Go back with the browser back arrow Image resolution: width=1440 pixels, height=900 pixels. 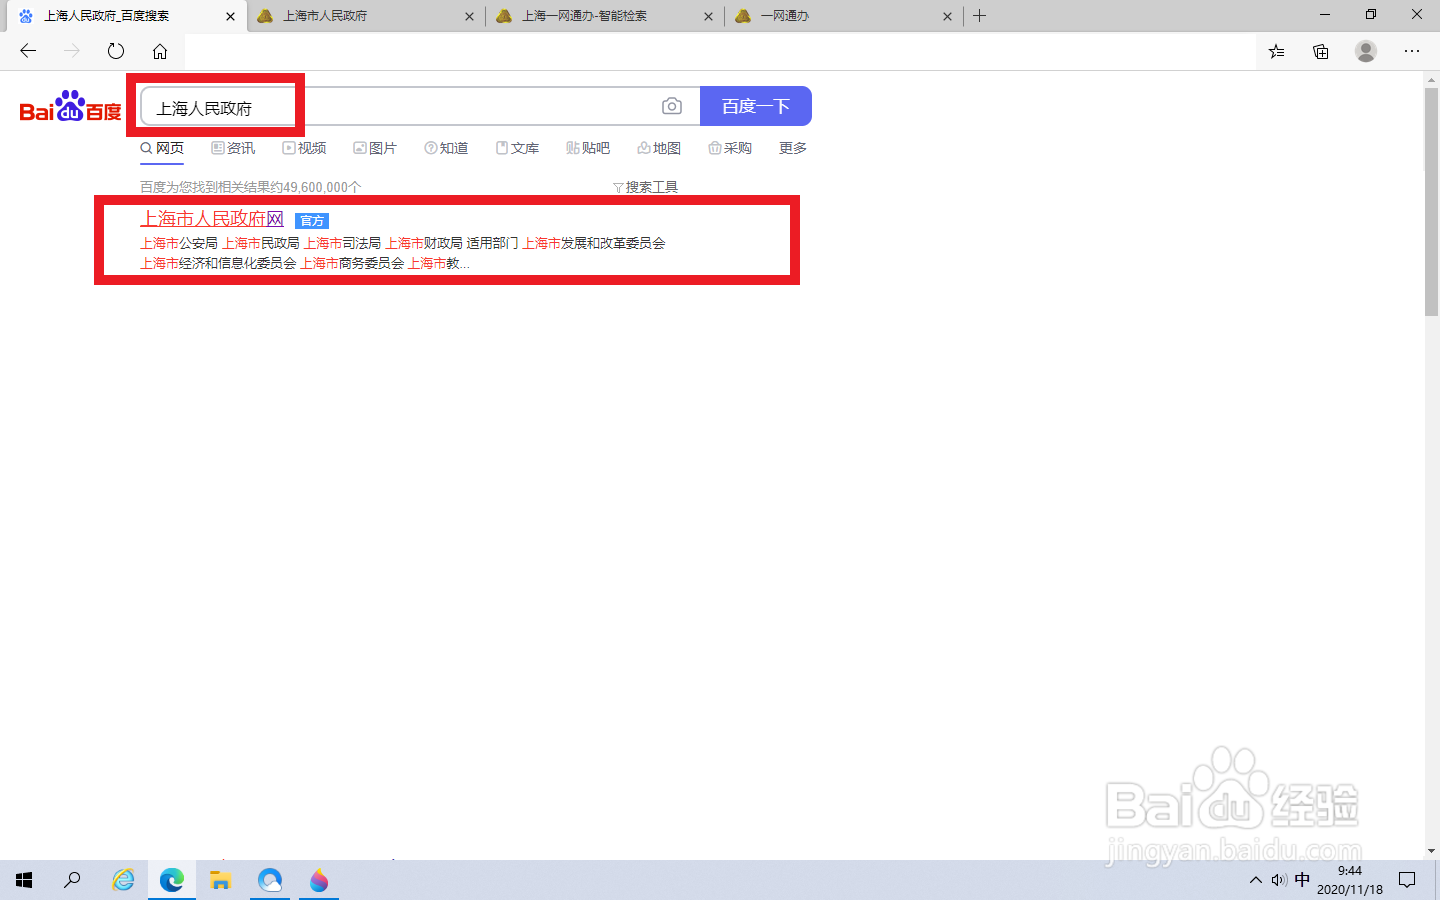click(28, 51)
